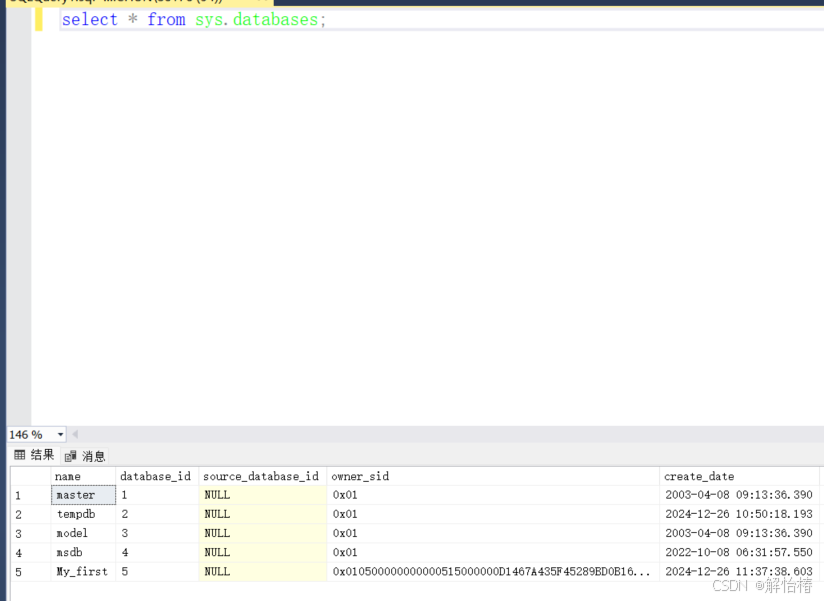Click the results grid icon beside 结果
The width and height of the screenshot is (824, 601).
[19, 455]
